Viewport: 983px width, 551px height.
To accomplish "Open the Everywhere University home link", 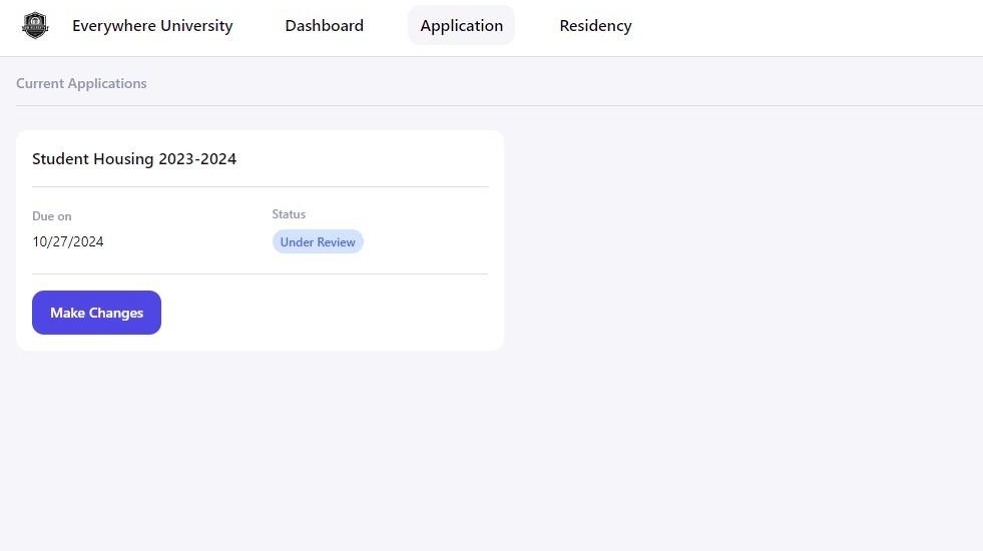I will pos(152,26).
